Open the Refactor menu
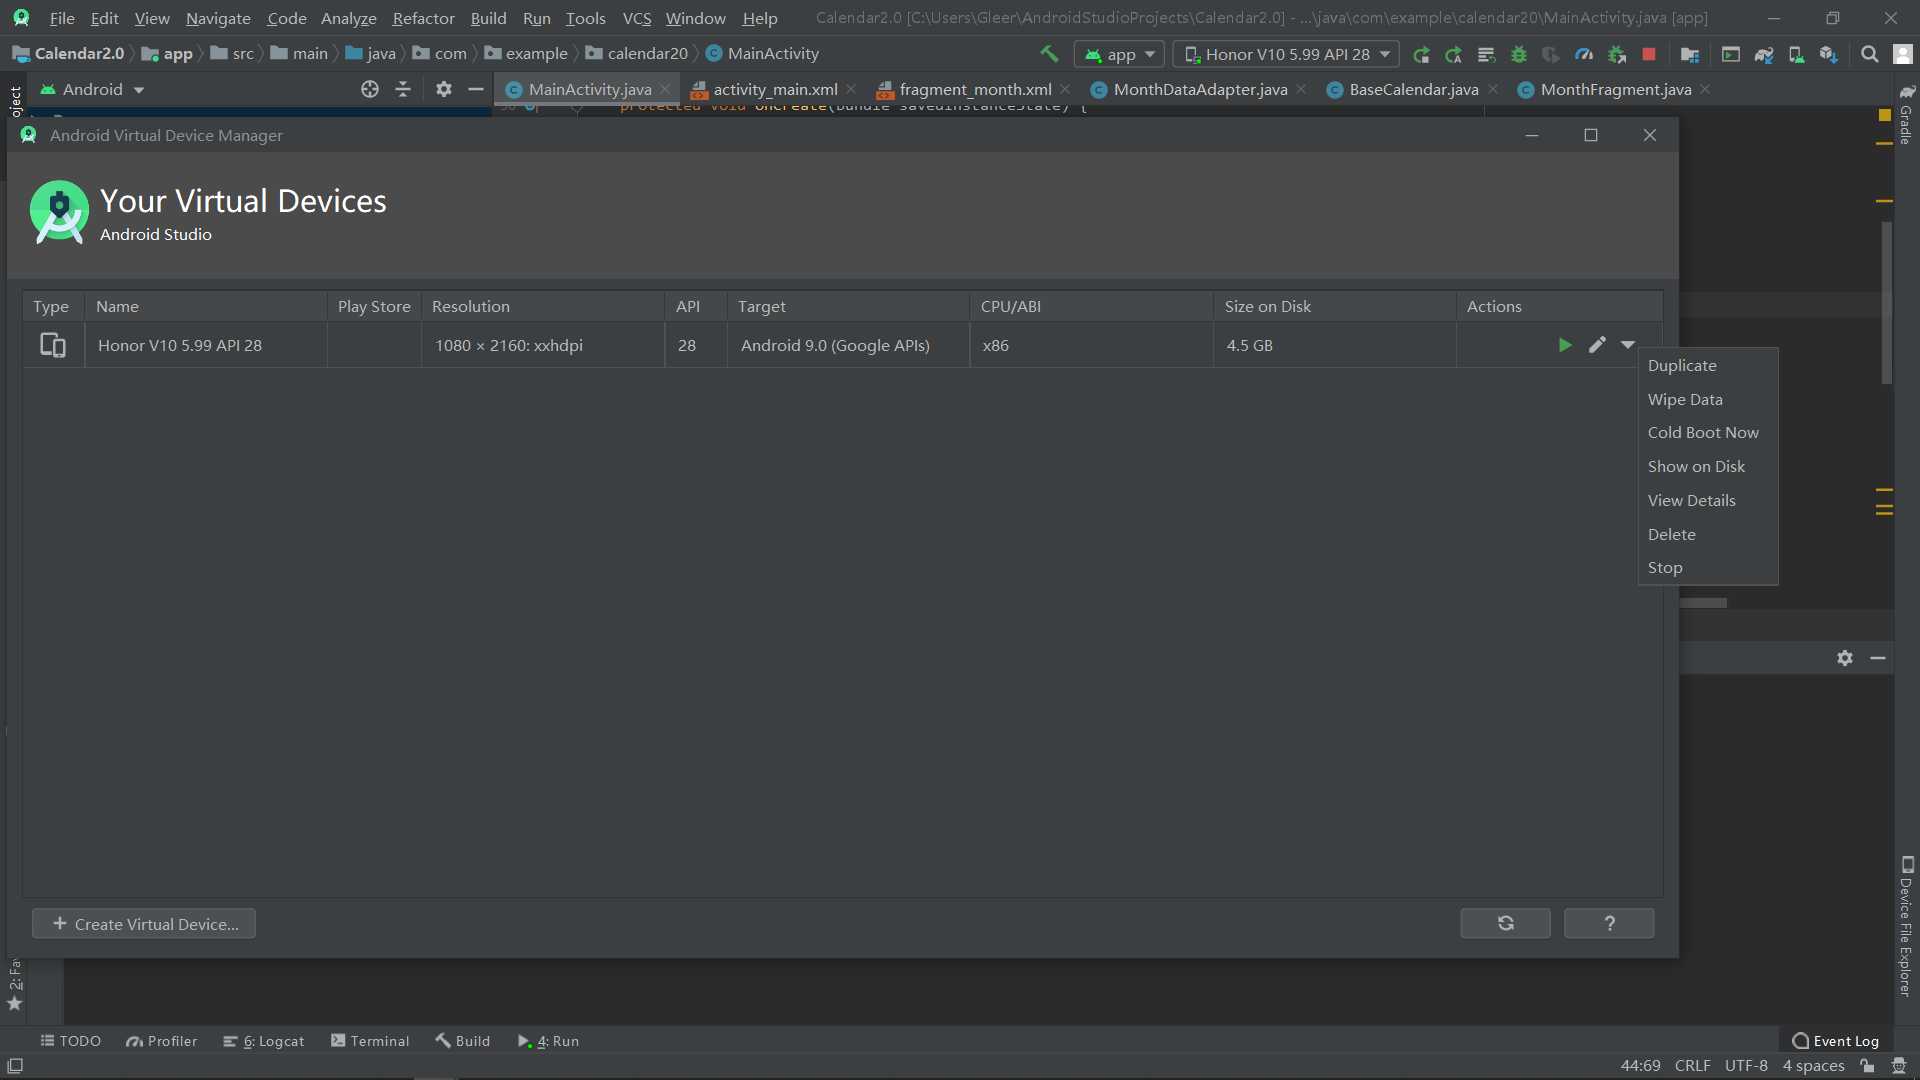 423,18
